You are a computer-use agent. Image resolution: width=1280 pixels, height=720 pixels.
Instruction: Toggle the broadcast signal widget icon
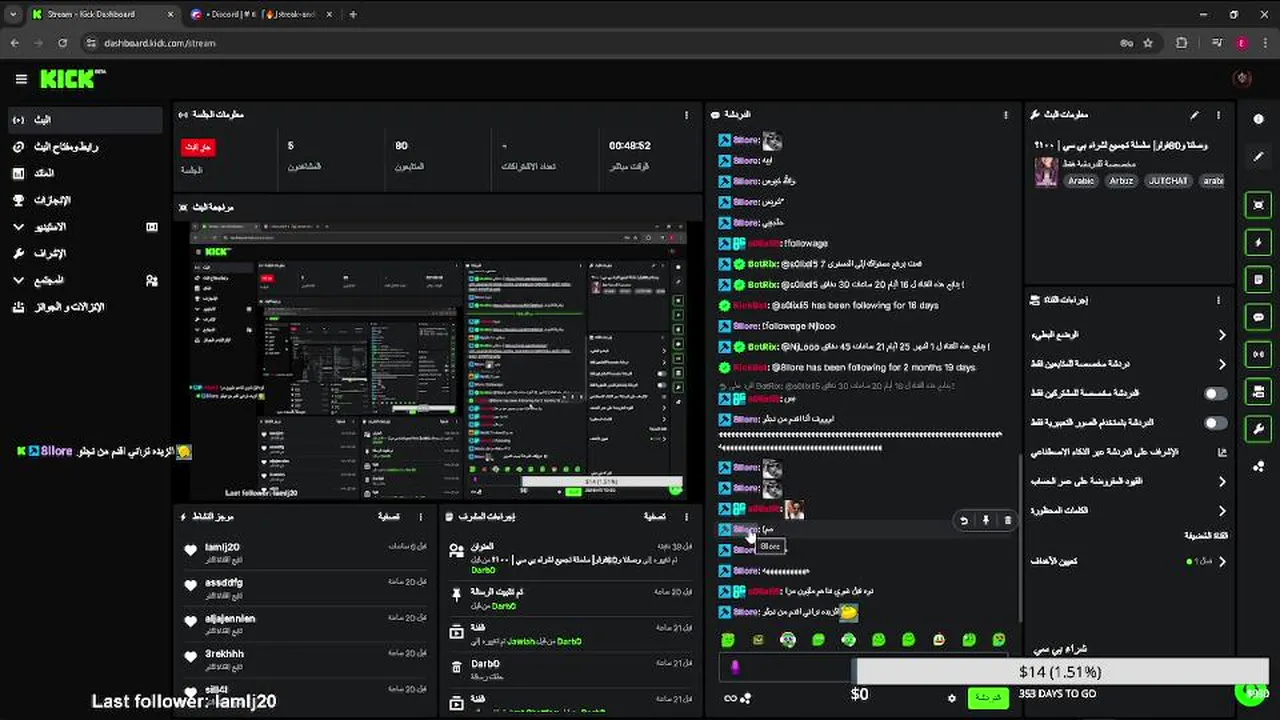click(x=1258, y=354)
